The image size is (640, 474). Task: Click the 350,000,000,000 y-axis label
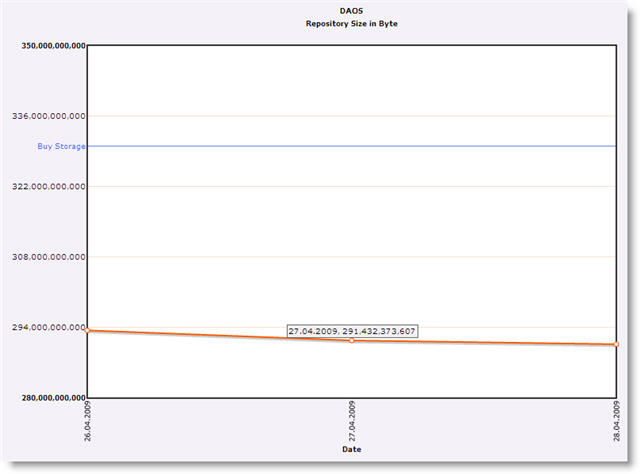(46, 45)
